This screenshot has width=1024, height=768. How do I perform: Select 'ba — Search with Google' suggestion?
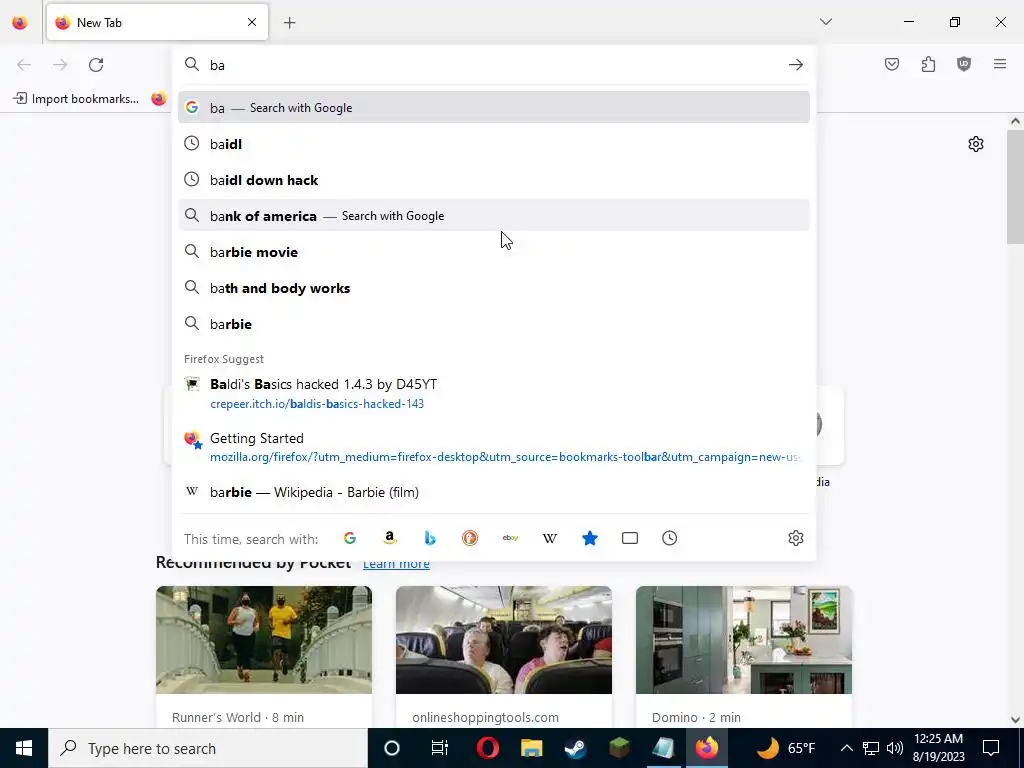pyautogui.click(x=494, y=107)
